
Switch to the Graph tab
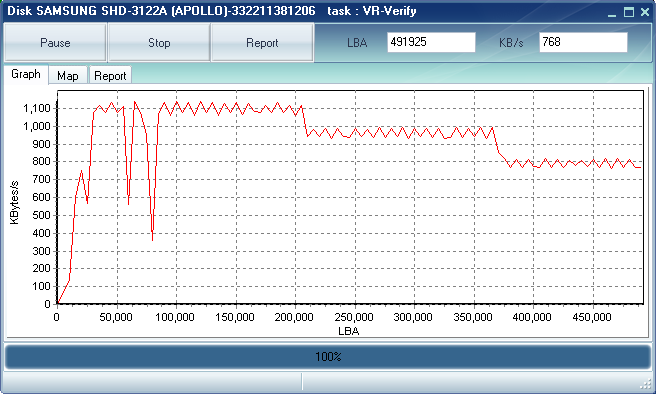tap(26, 74)
